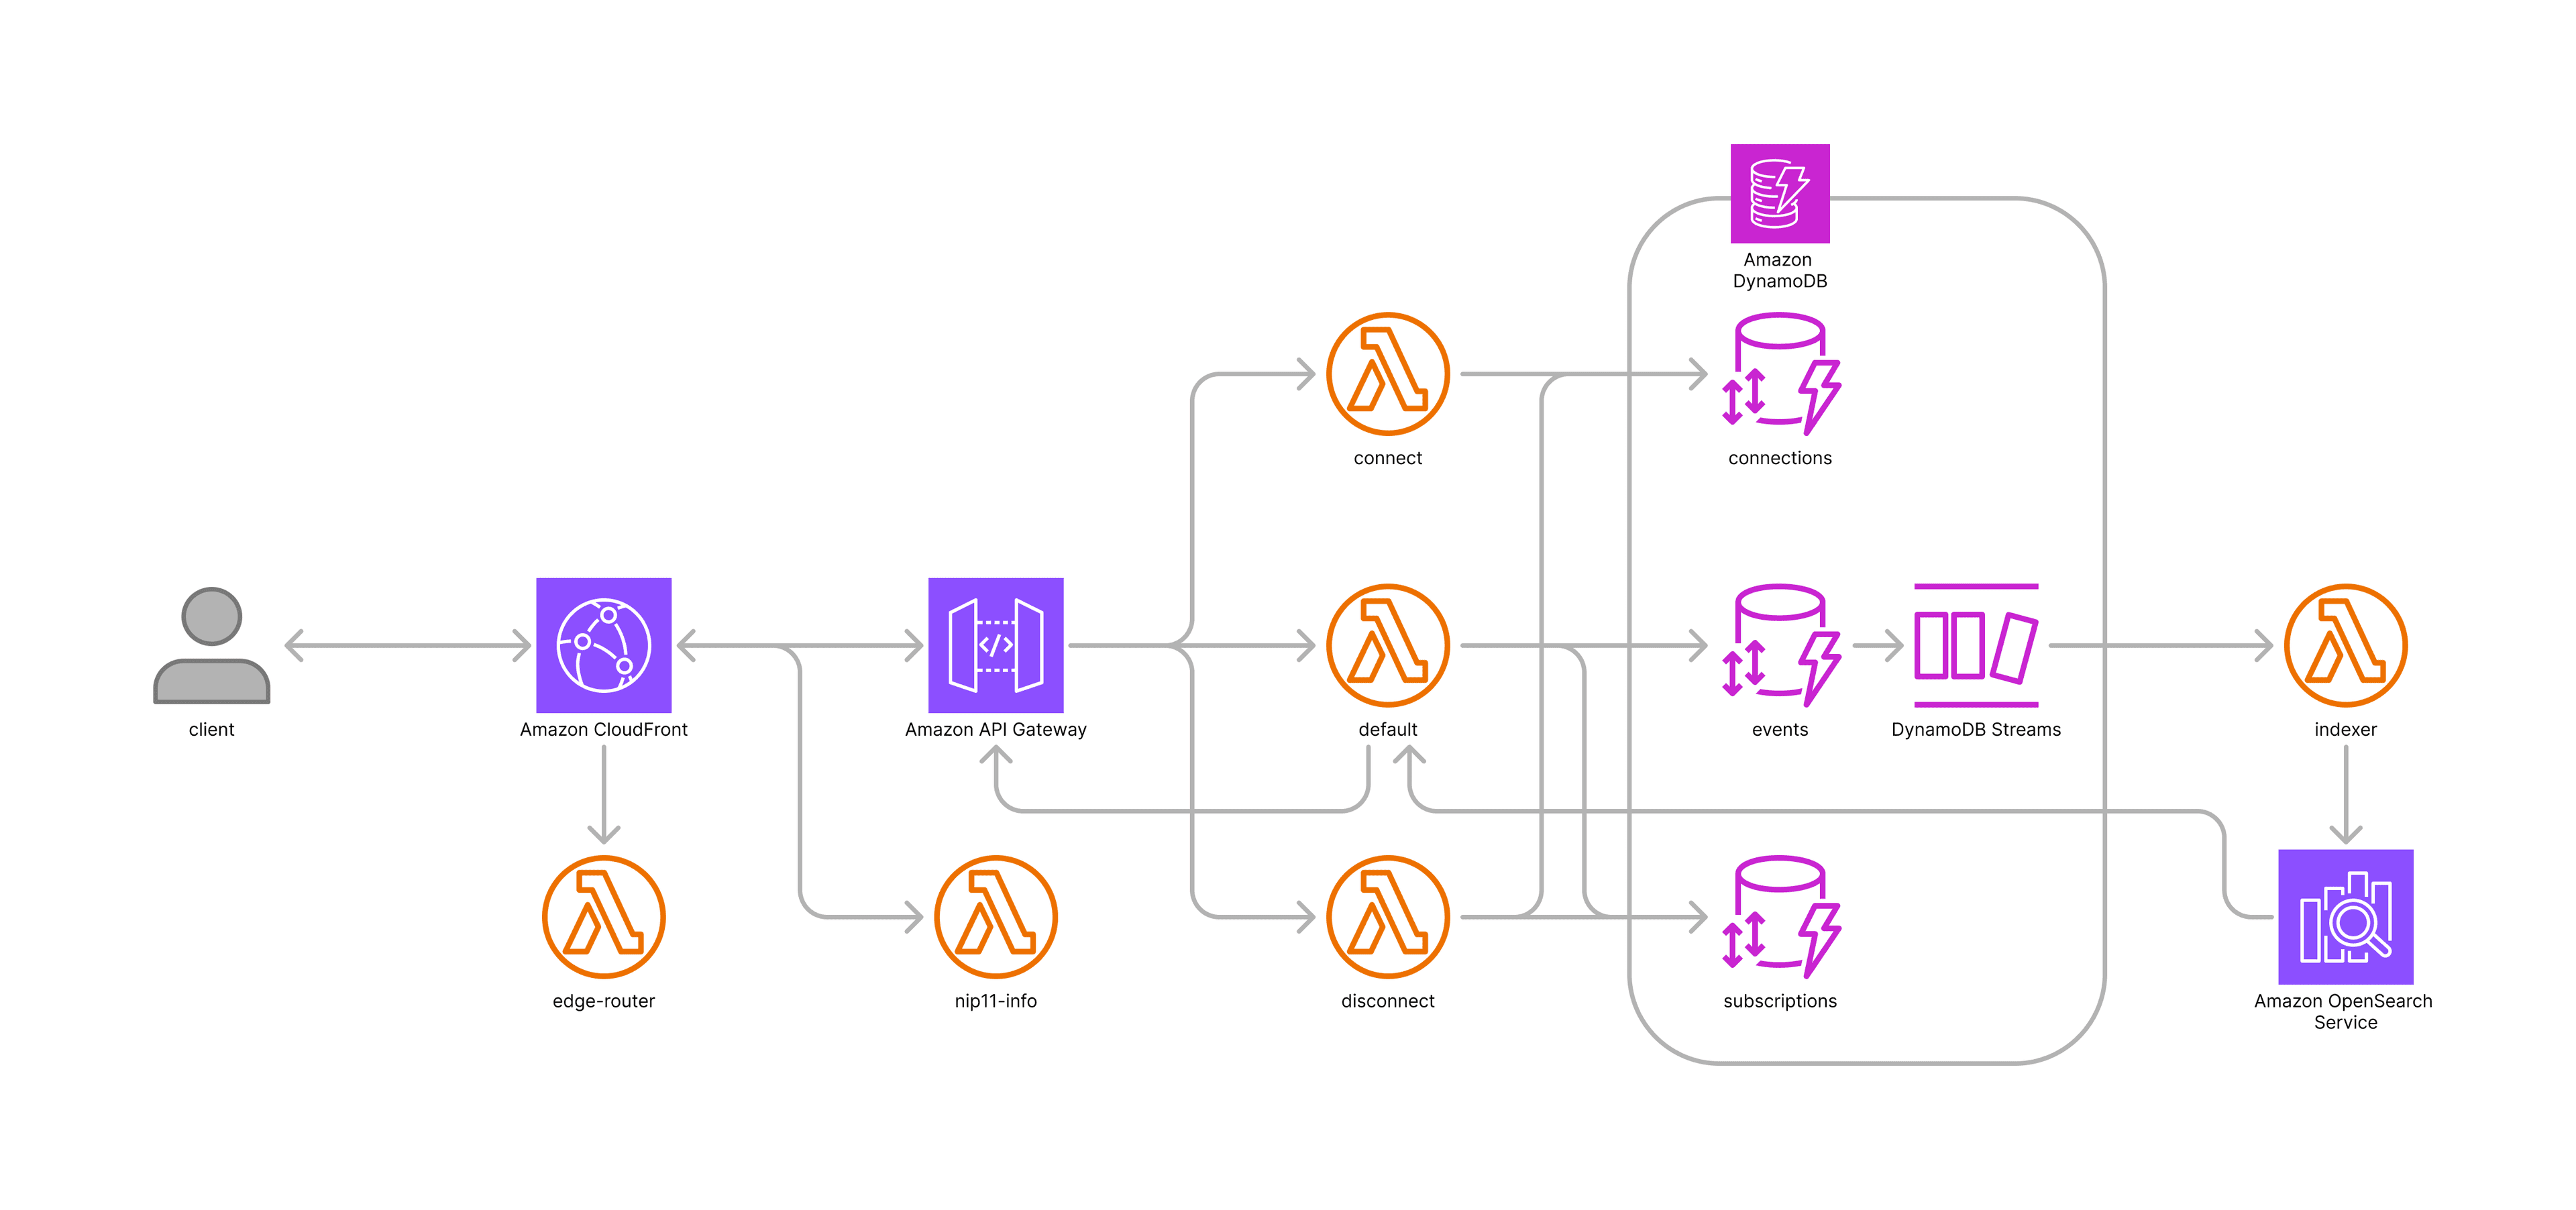This screenshot has height=1210, width=2576.
Task: Select the disconnect Lambda function icon
Action: pos(1385,915)
